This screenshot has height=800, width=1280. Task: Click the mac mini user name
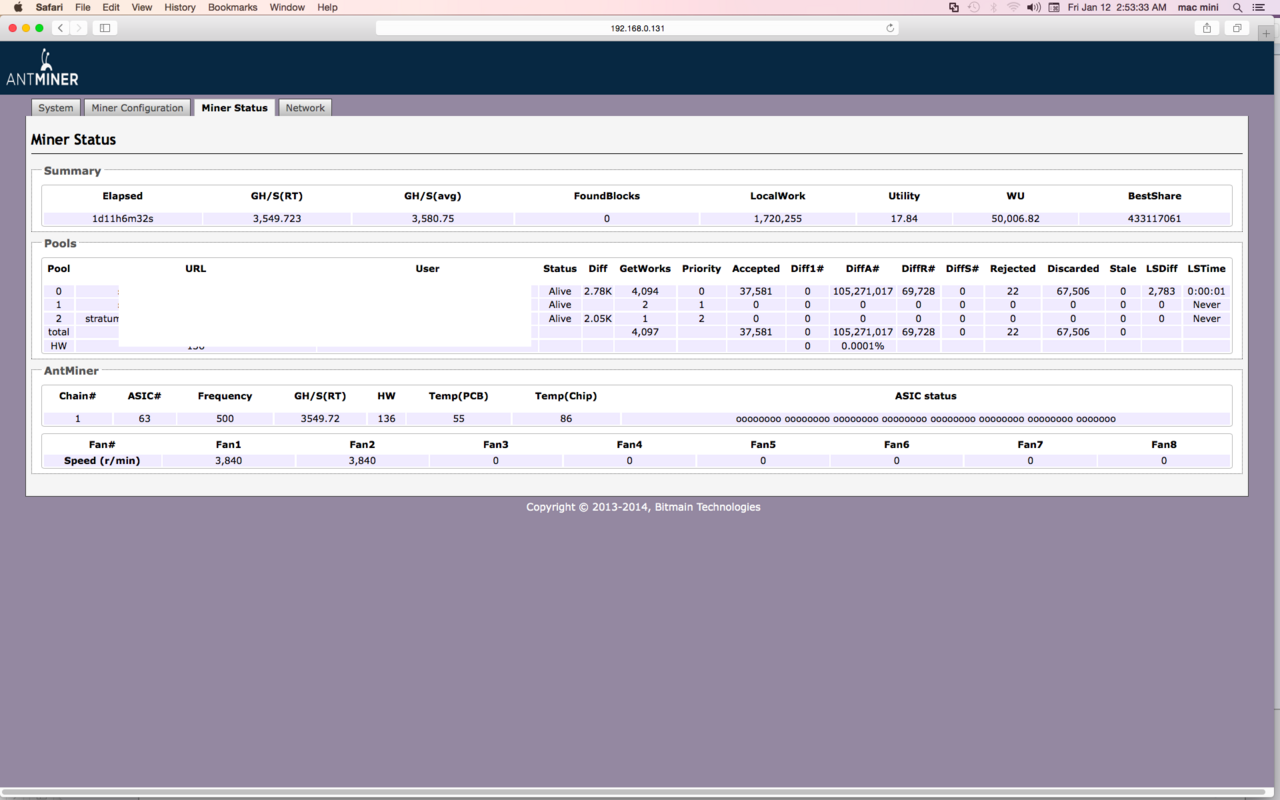pos(1198,7)
